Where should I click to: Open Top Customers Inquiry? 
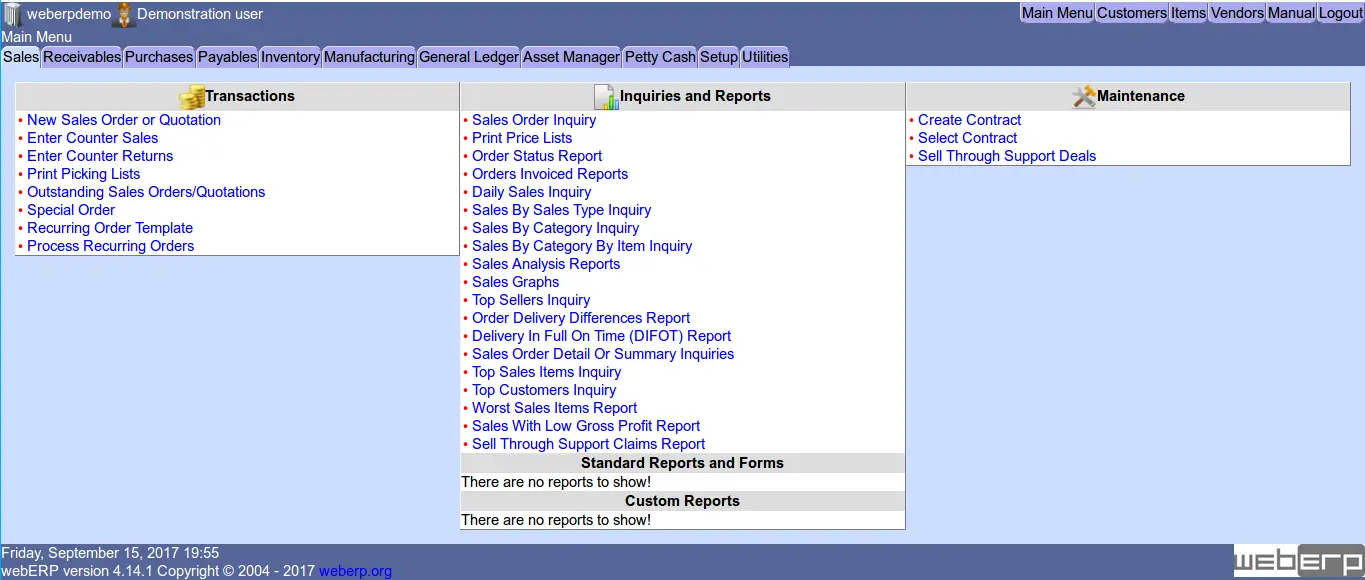coord(544,390)
